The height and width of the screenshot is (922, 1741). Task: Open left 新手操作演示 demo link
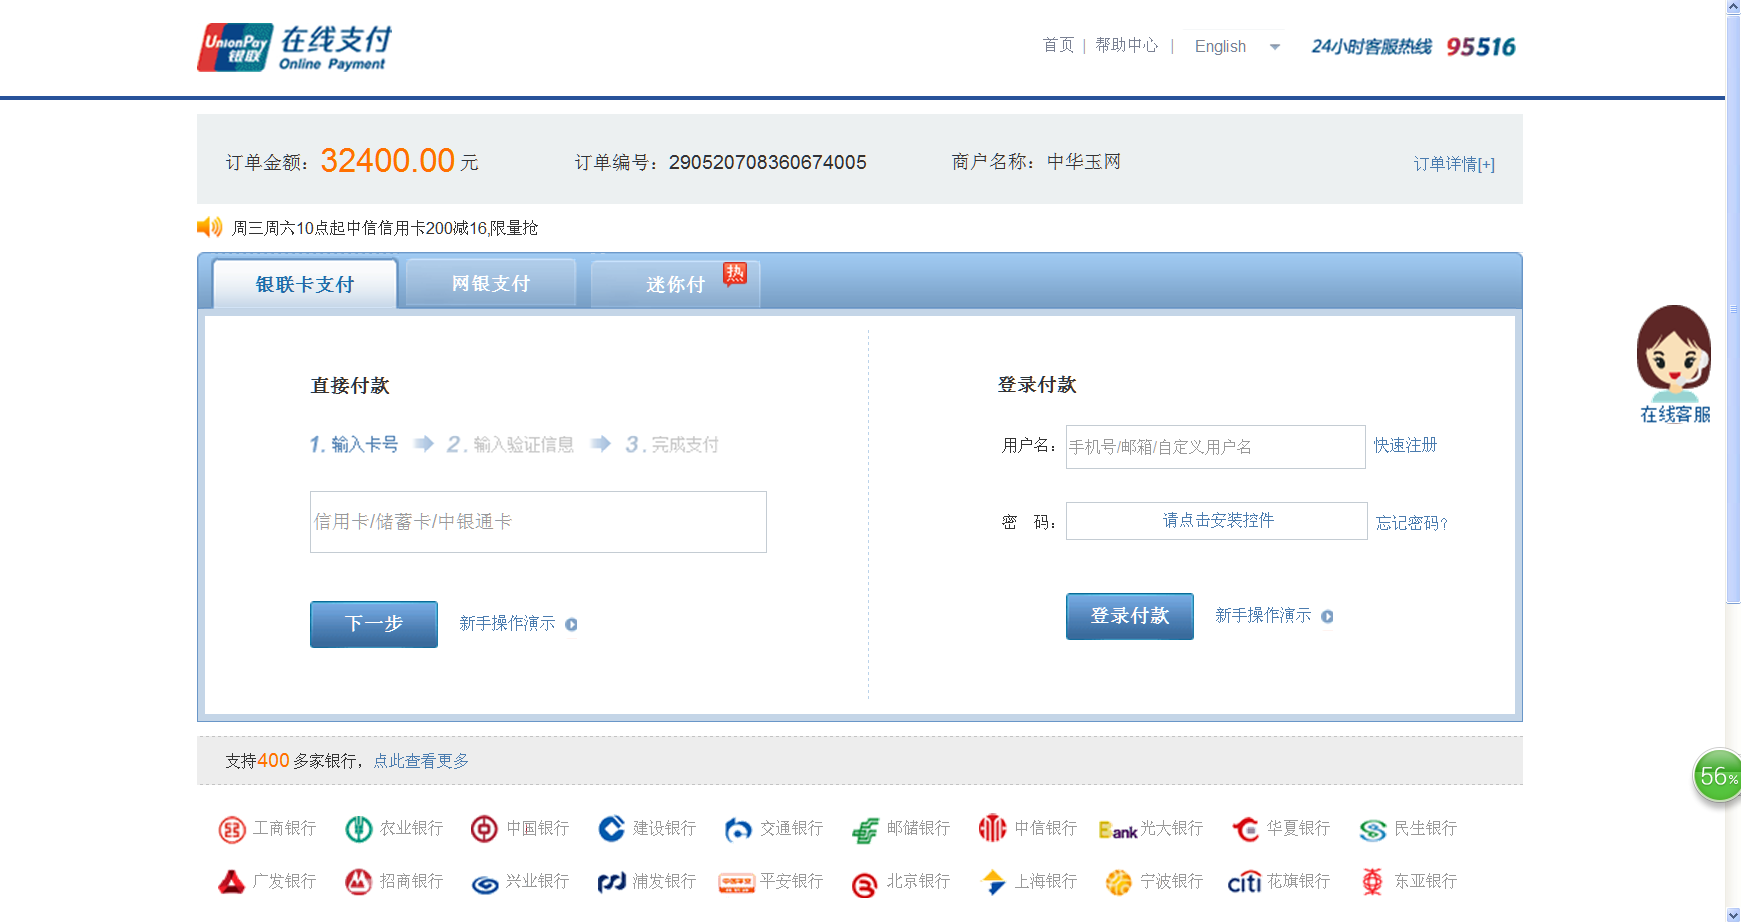507,624
